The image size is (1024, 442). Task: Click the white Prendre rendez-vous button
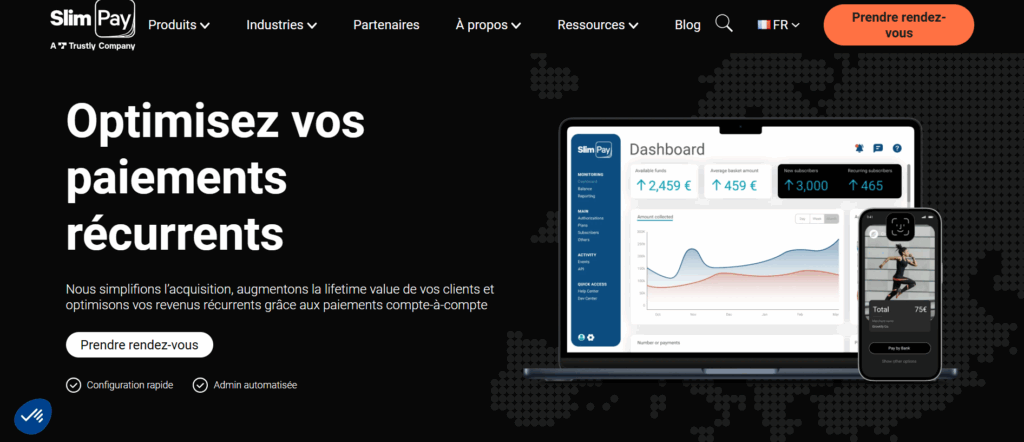[139, 345]
